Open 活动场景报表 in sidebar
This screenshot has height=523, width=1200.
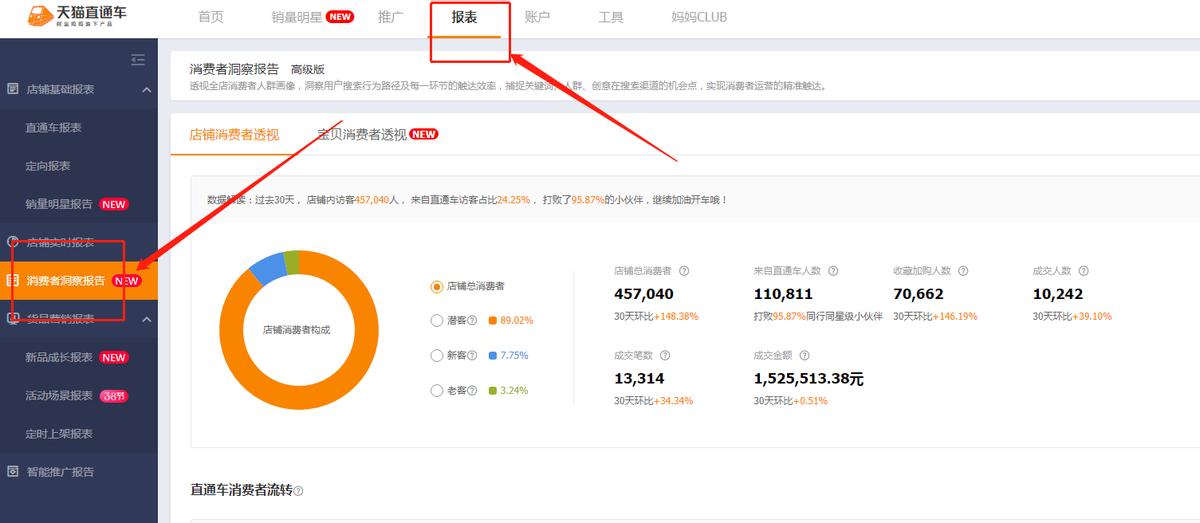(x=59, y=395)
